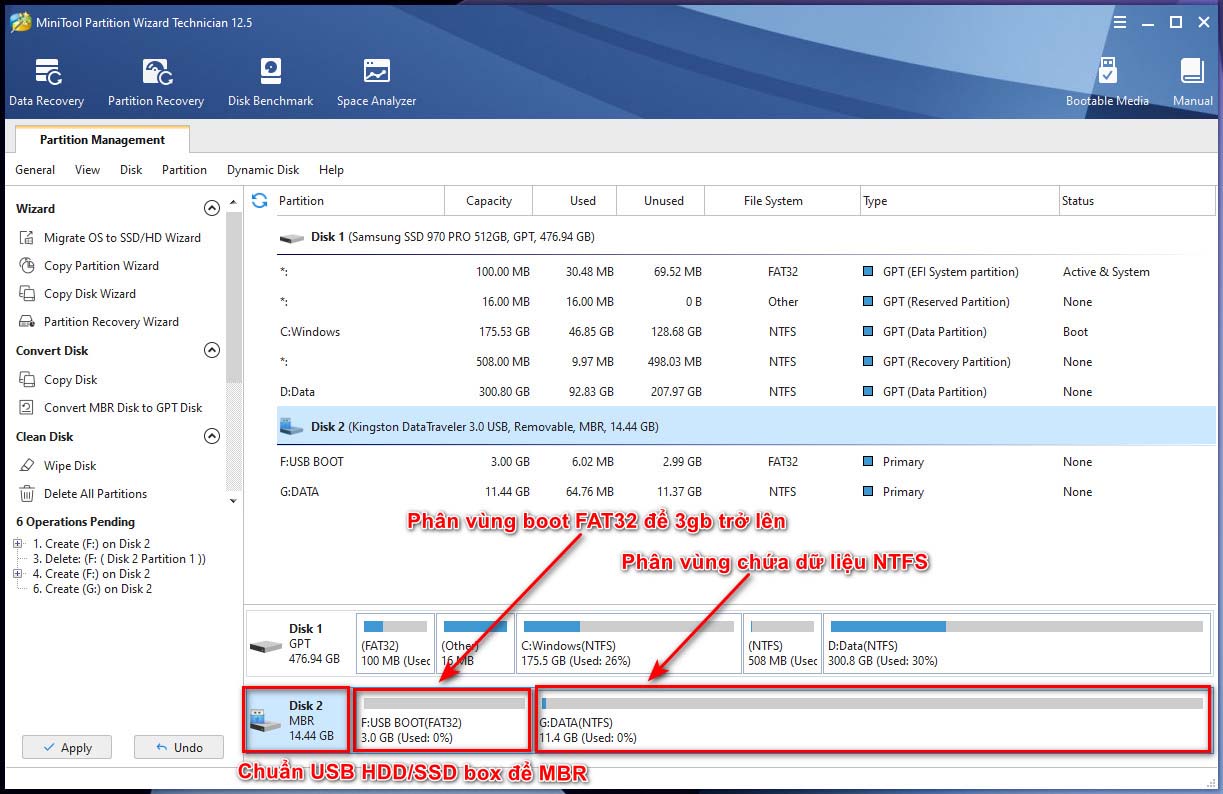Start the Copy Partition Wizard
This screenshot has width=1223, height=794.
(x=101, y=266)
